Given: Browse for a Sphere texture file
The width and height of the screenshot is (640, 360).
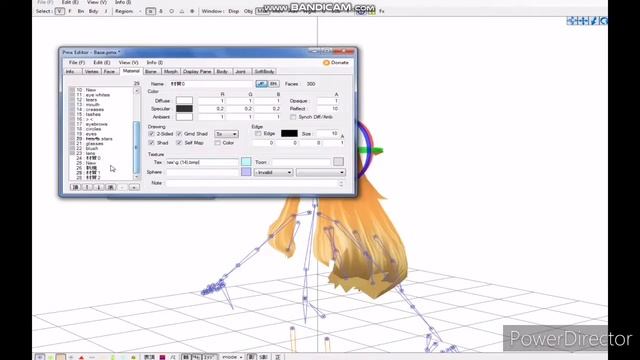Looking at the screenshot, I should (246, 172).
